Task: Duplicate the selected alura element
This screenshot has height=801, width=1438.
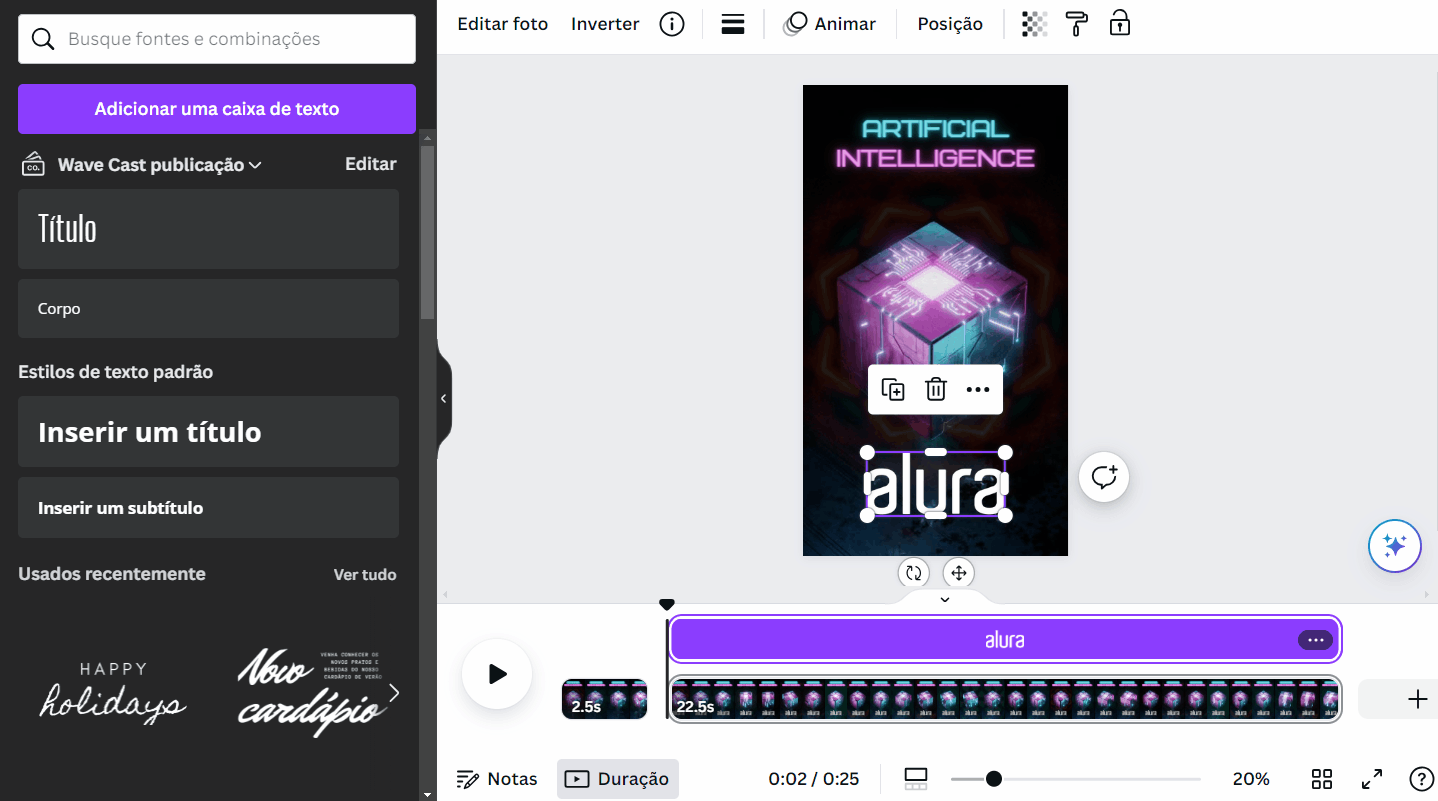Action: pos(893,390)
